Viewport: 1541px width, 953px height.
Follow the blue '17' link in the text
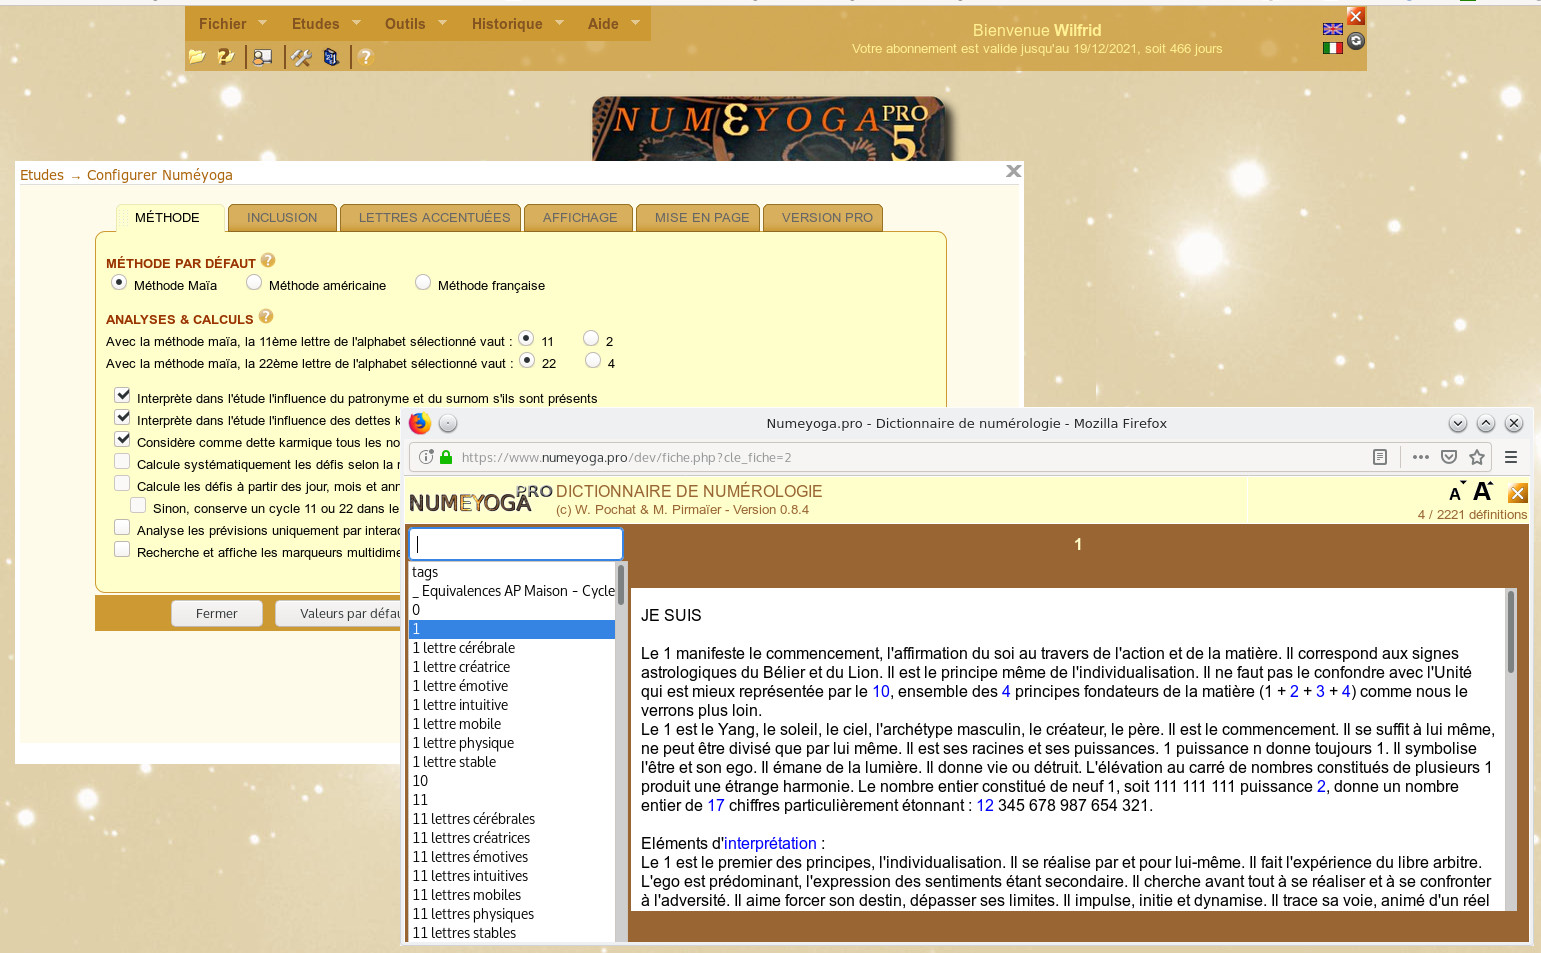716,805
